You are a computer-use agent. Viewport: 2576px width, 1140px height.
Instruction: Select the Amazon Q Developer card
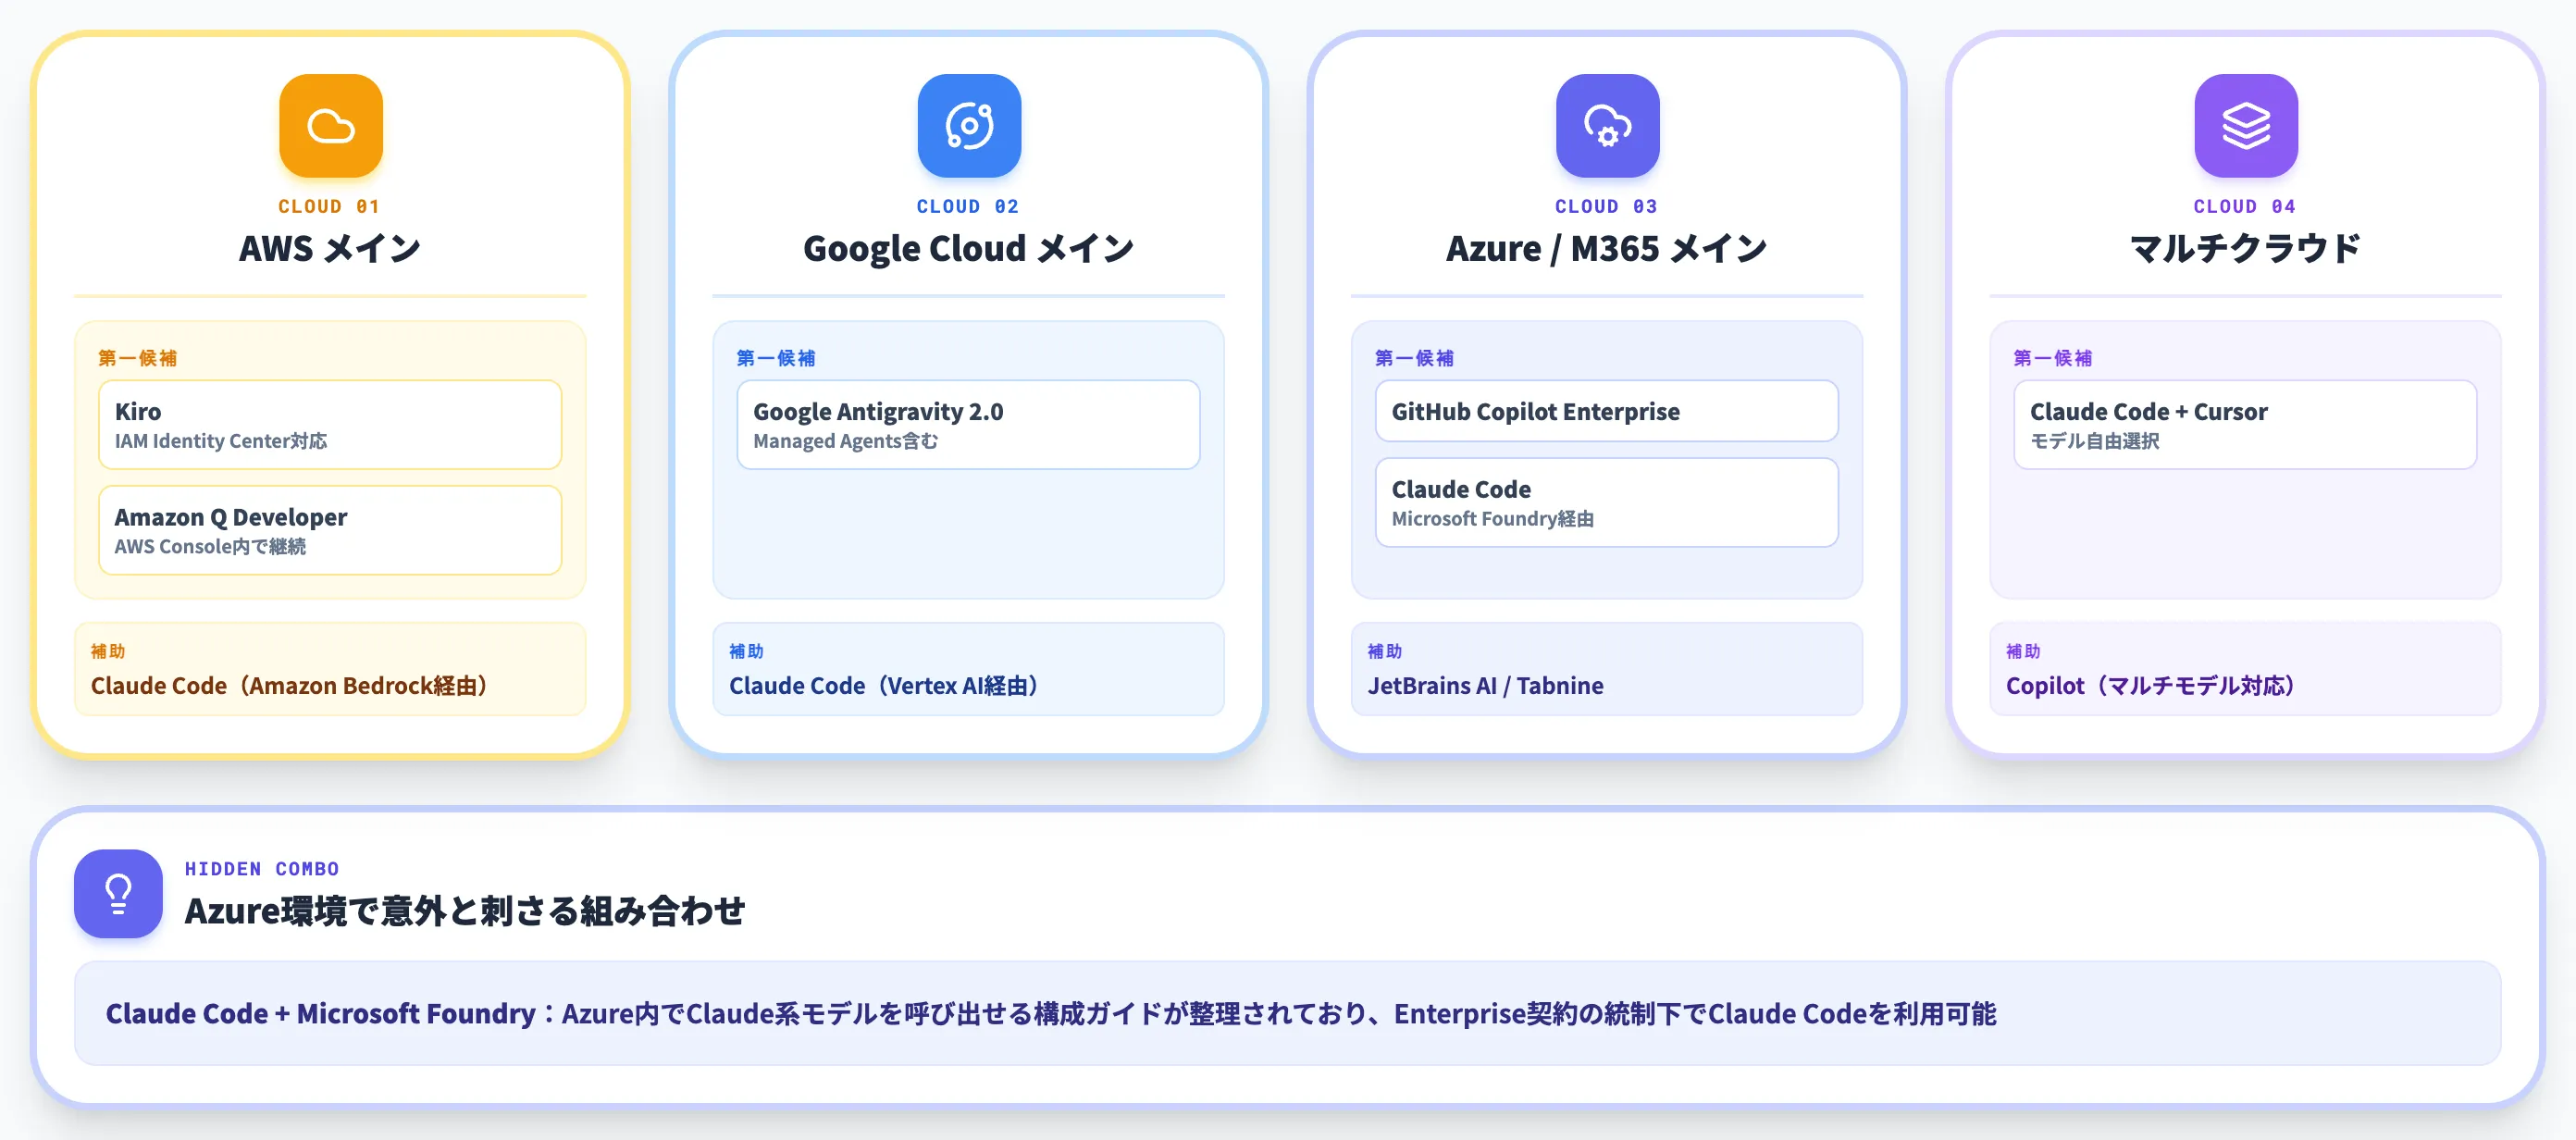[330, 530]
